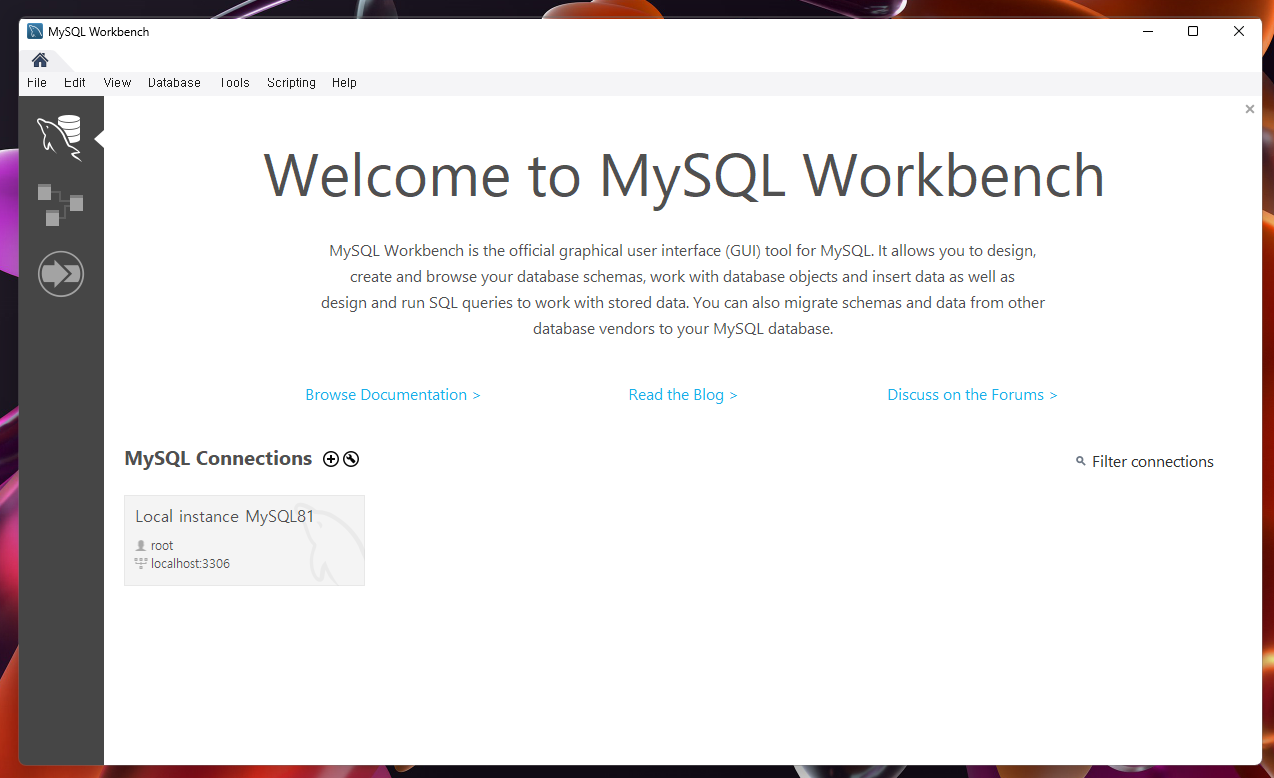Minimize the MySQL Workbench window
The image size is (1274, 778).
(x=1147, y=31)
